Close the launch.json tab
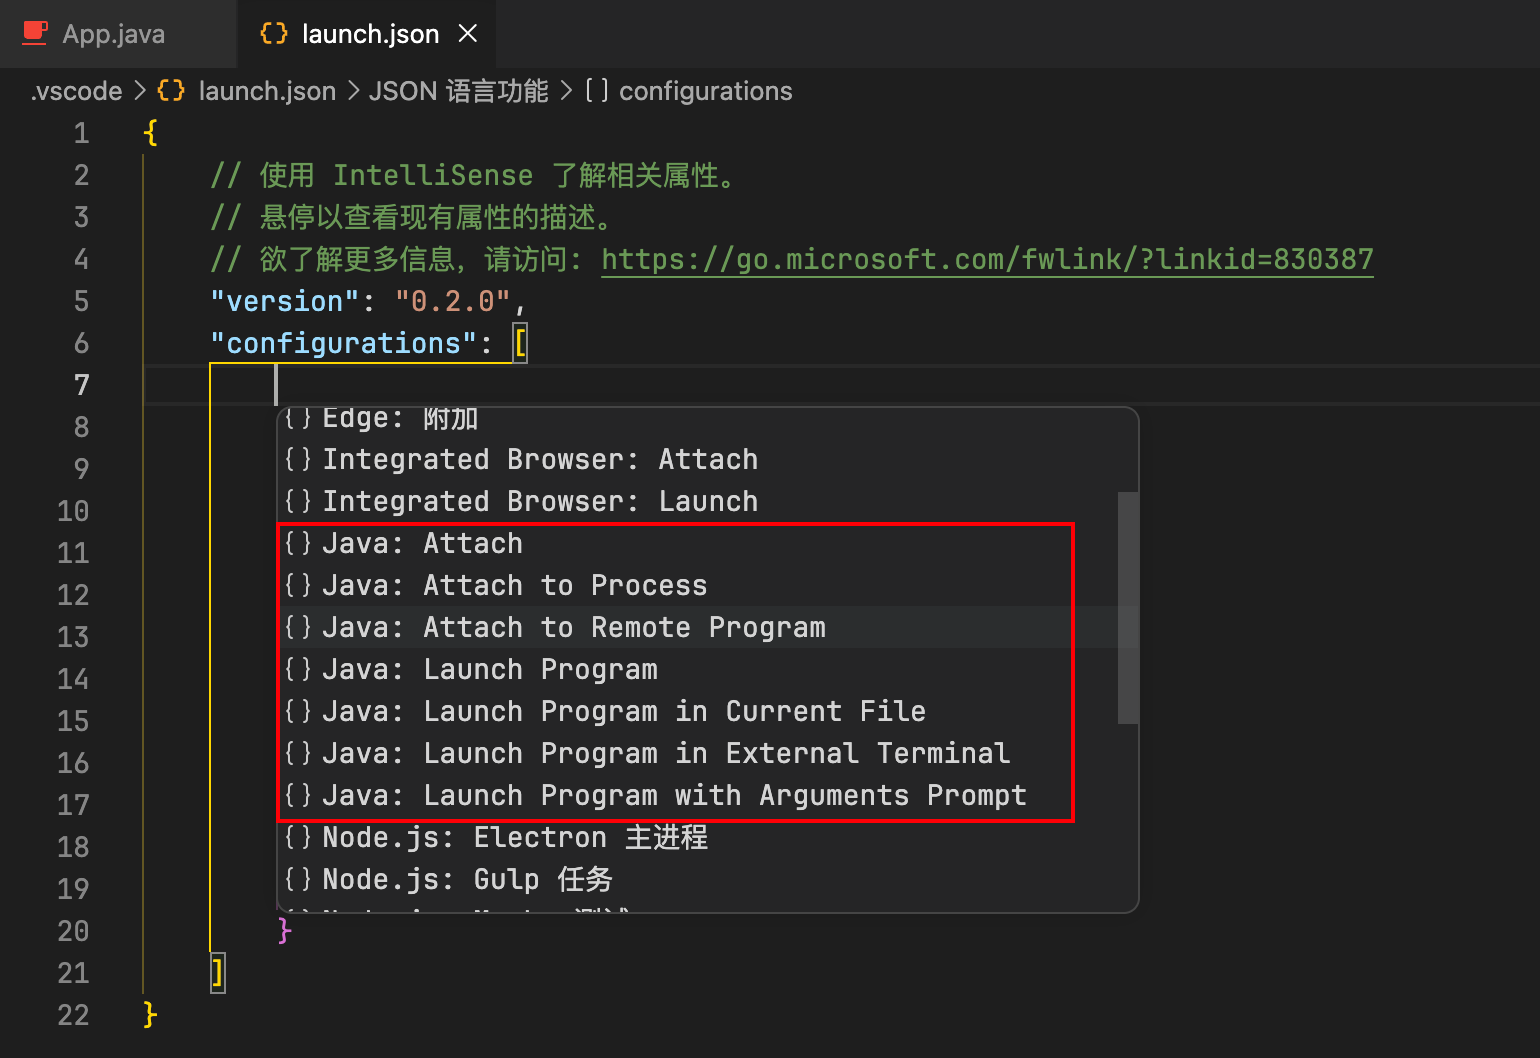 click(467, 34)
